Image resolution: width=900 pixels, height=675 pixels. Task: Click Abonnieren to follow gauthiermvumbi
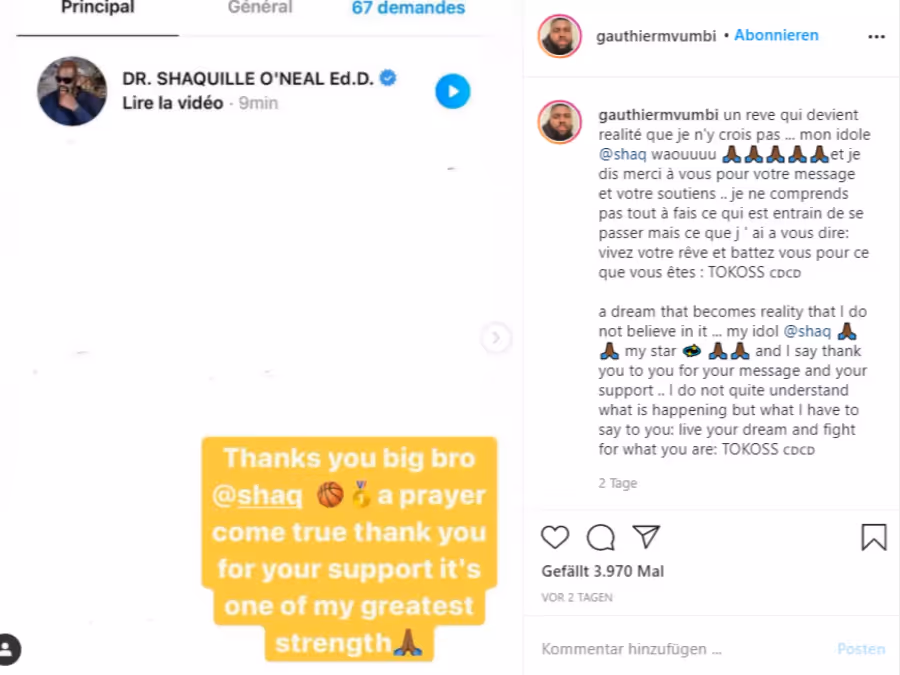[x=776, y=35]
